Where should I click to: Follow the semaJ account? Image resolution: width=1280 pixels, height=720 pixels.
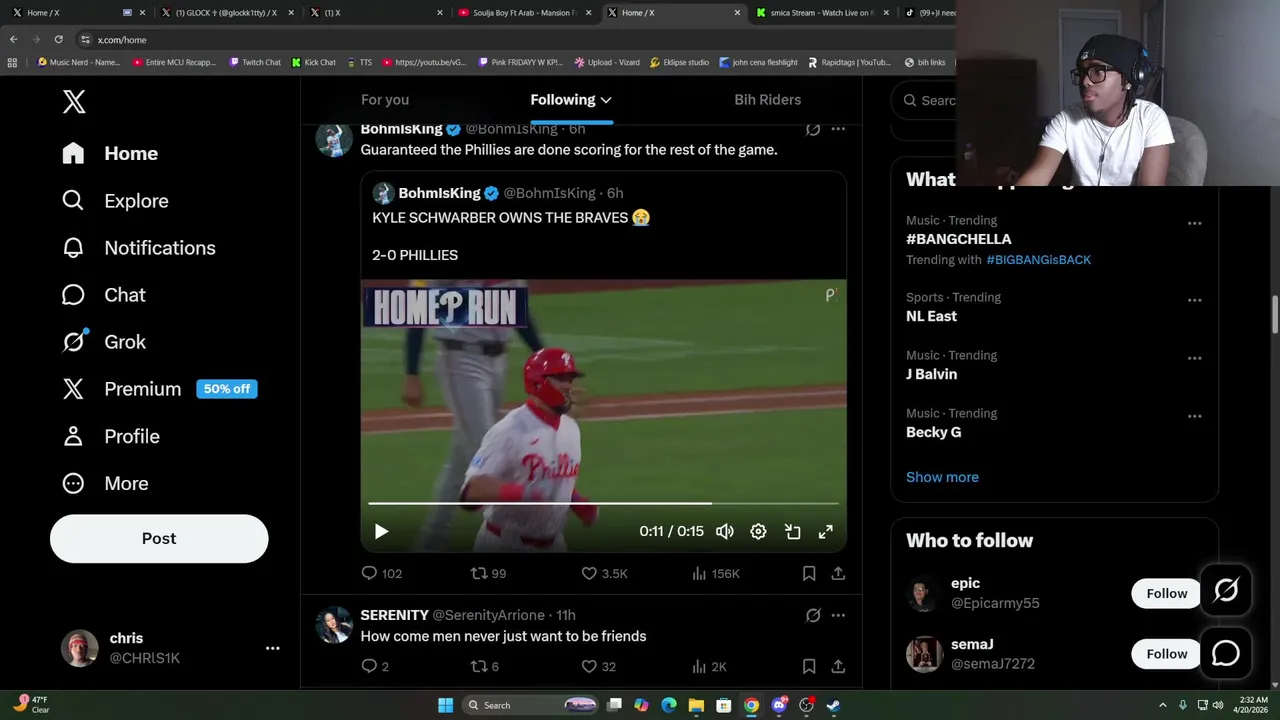click(x=1166, y=653)
